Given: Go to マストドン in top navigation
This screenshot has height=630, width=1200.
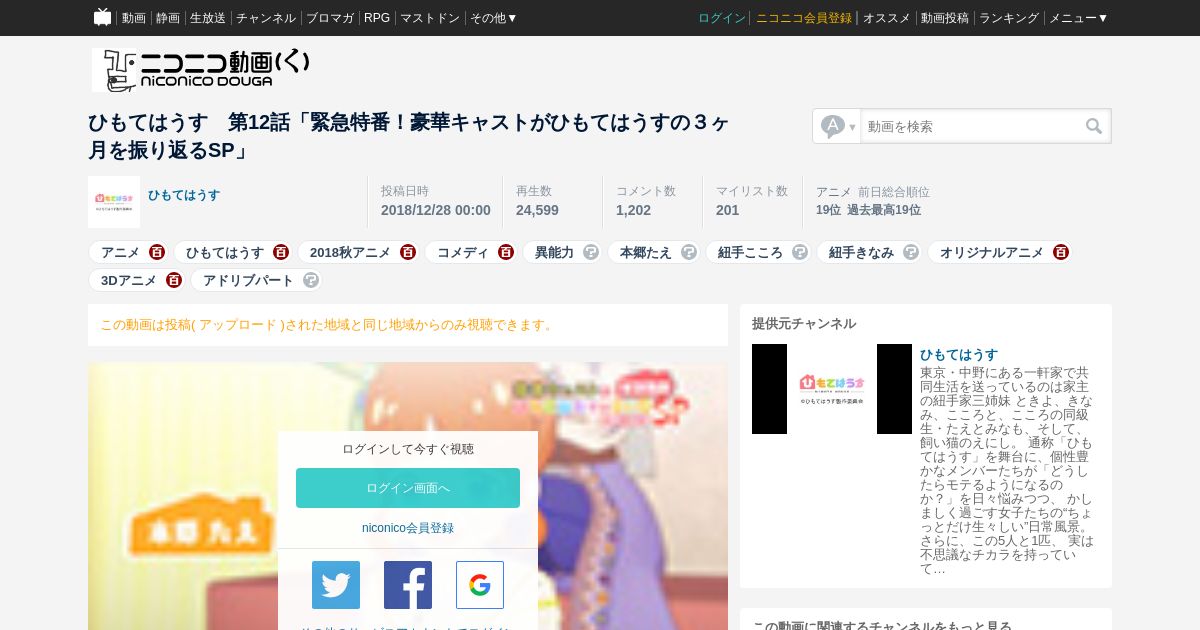Looking at the screenshot, I should coord(430,18).
